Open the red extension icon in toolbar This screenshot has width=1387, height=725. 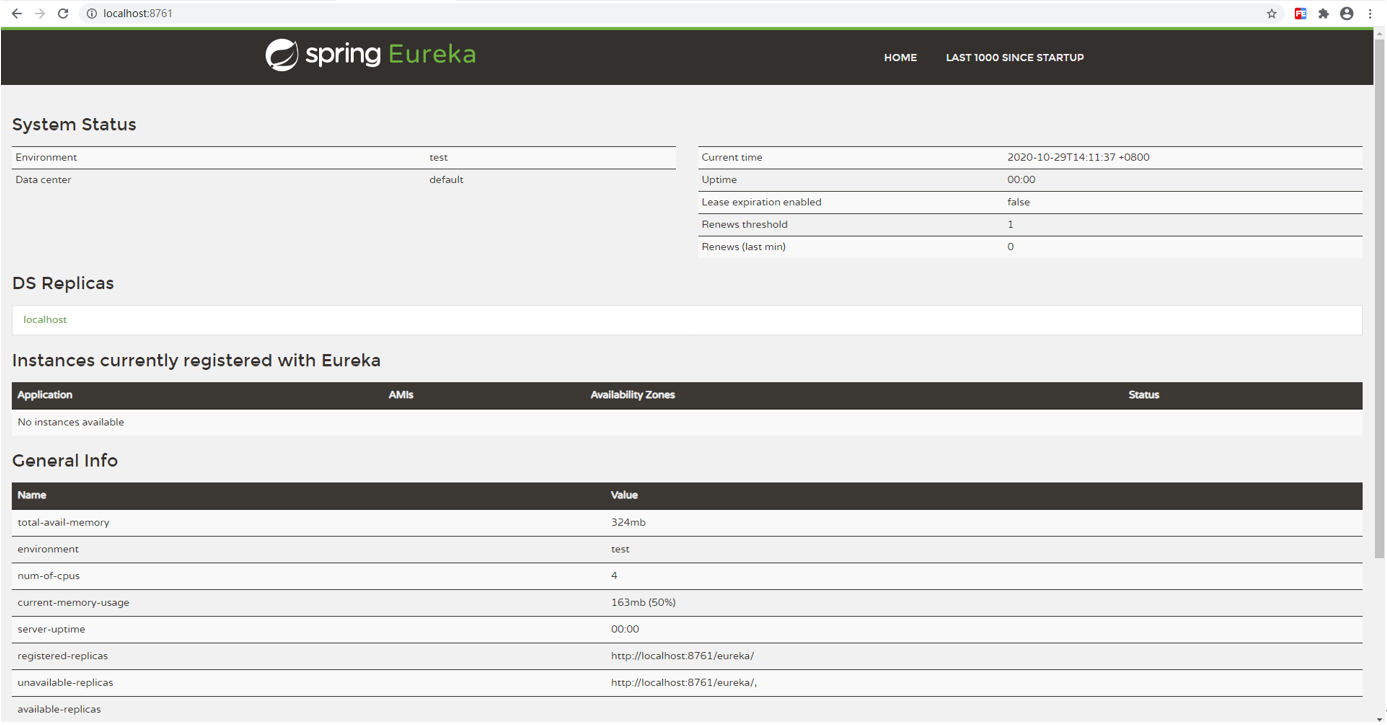(x=1300, y=14)
